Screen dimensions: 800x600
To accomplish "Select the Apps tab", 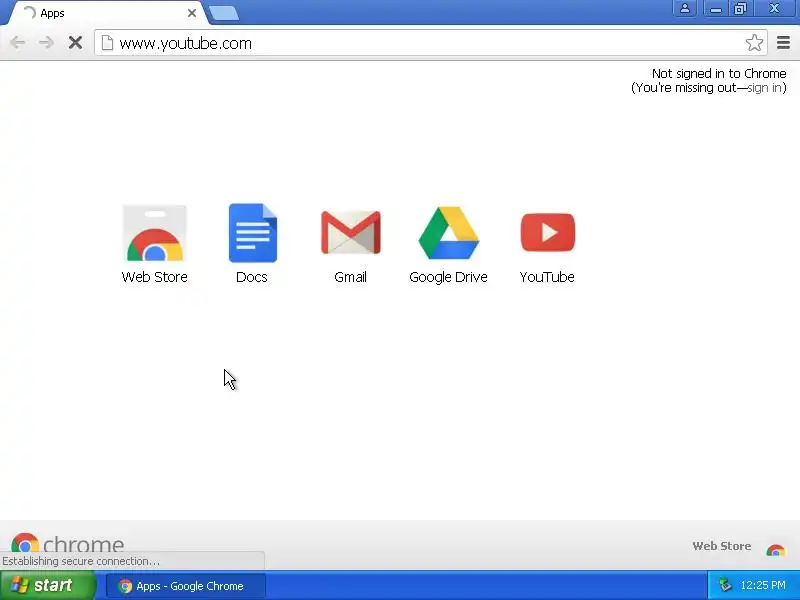I will click(107, 13).
